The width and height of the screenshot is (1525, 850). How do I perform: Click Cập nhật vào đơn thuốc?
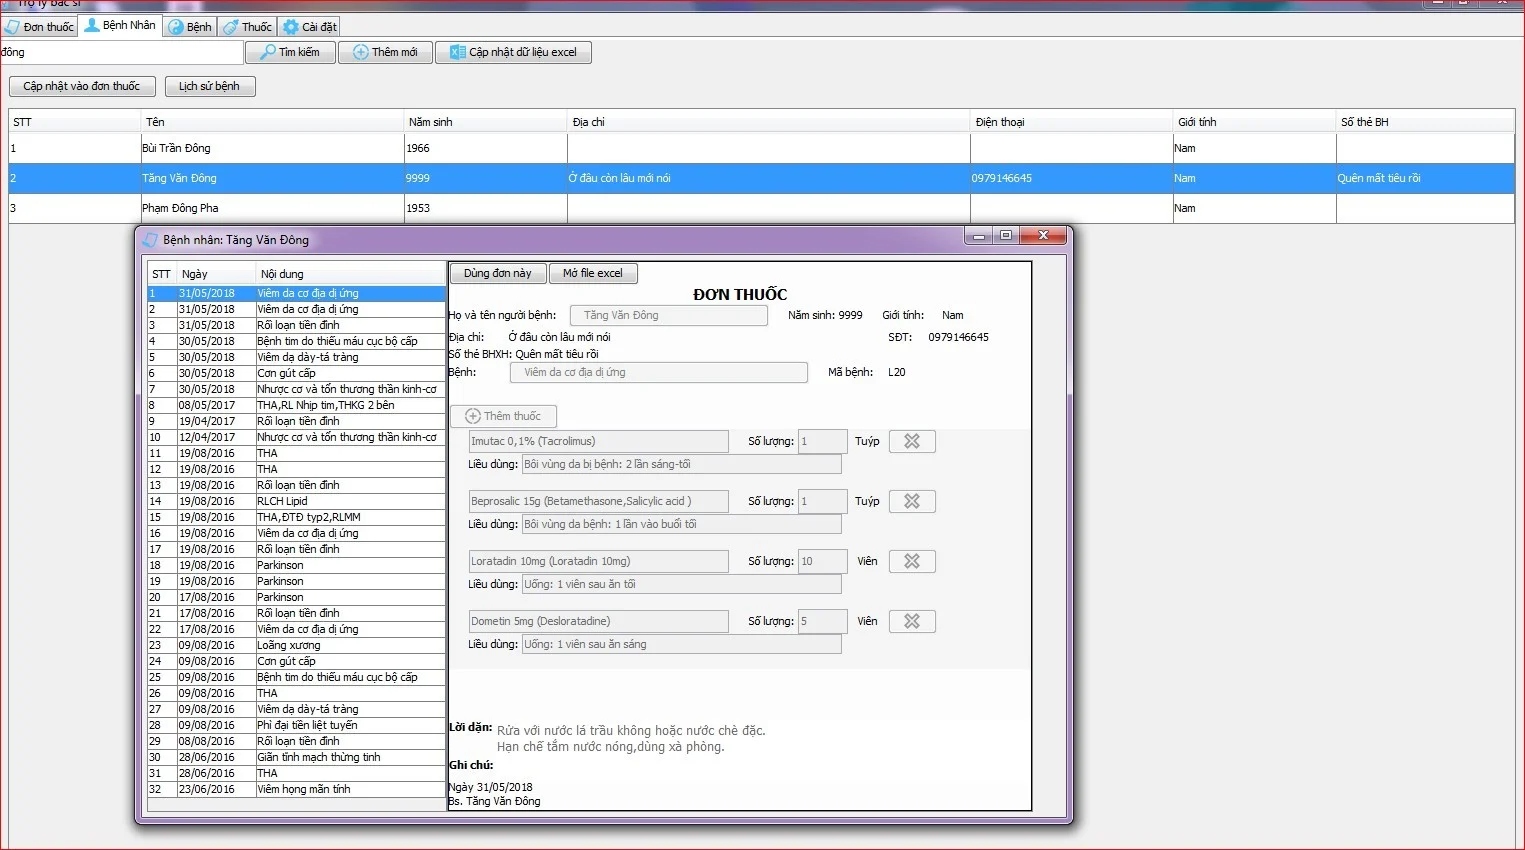[x=82, y=86]
